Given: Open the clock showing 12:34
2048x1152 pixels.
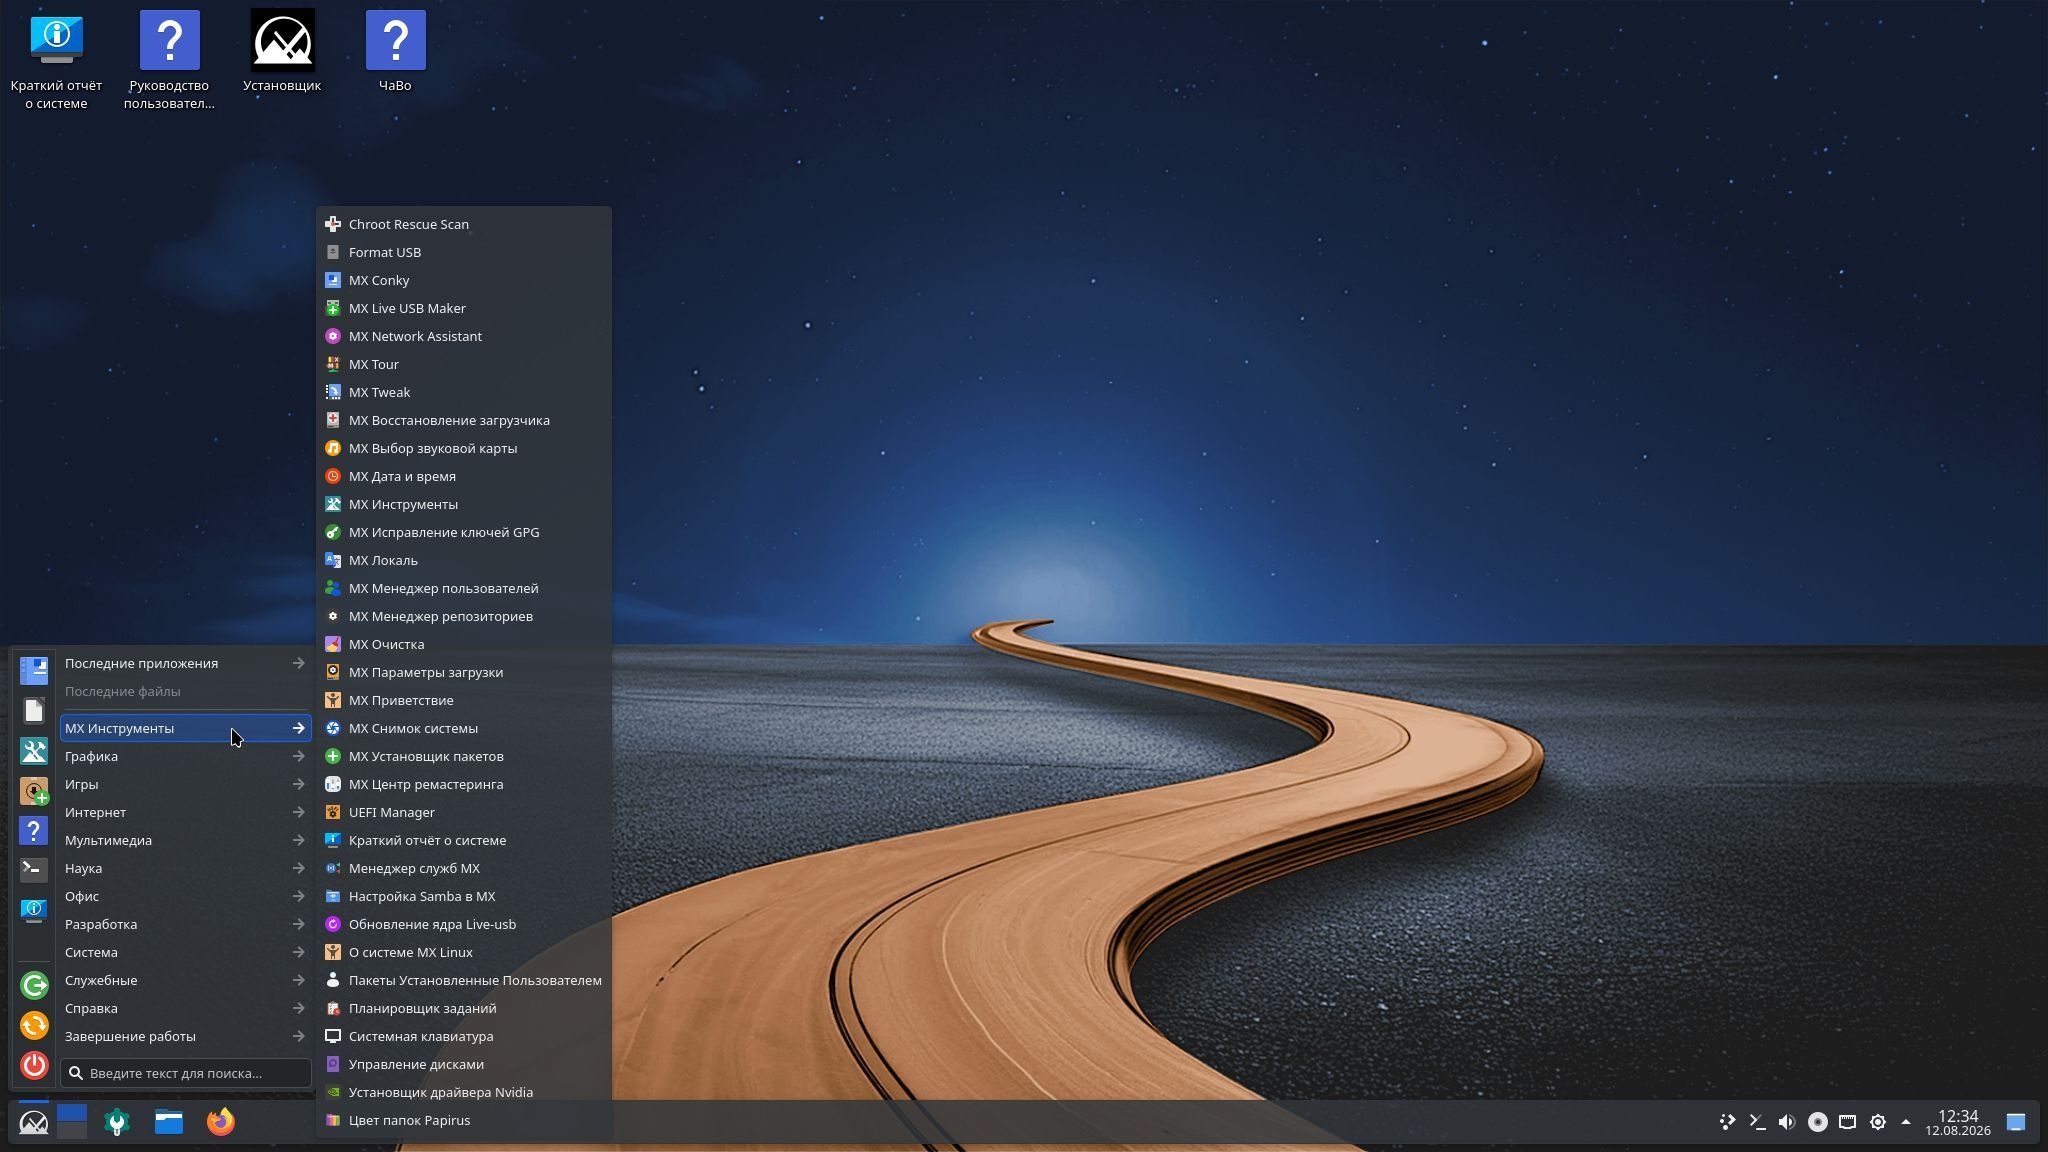Looking at the screenshot, I should coord(1958,1122).
